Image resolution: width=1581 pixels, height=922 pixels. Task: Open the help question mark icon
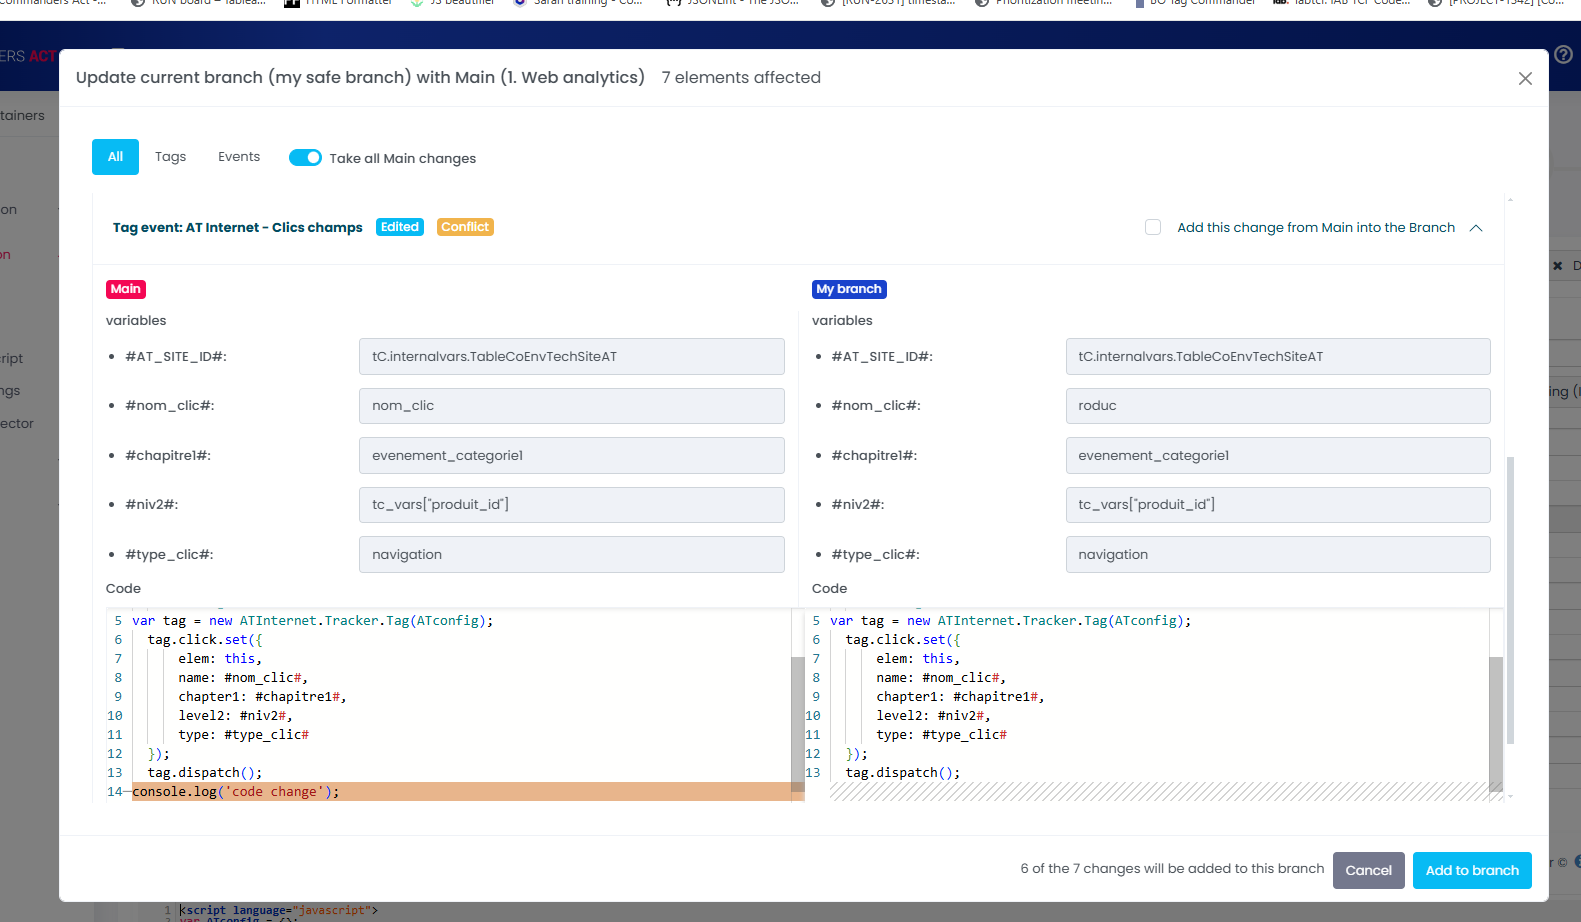(x=1563, y=55)
